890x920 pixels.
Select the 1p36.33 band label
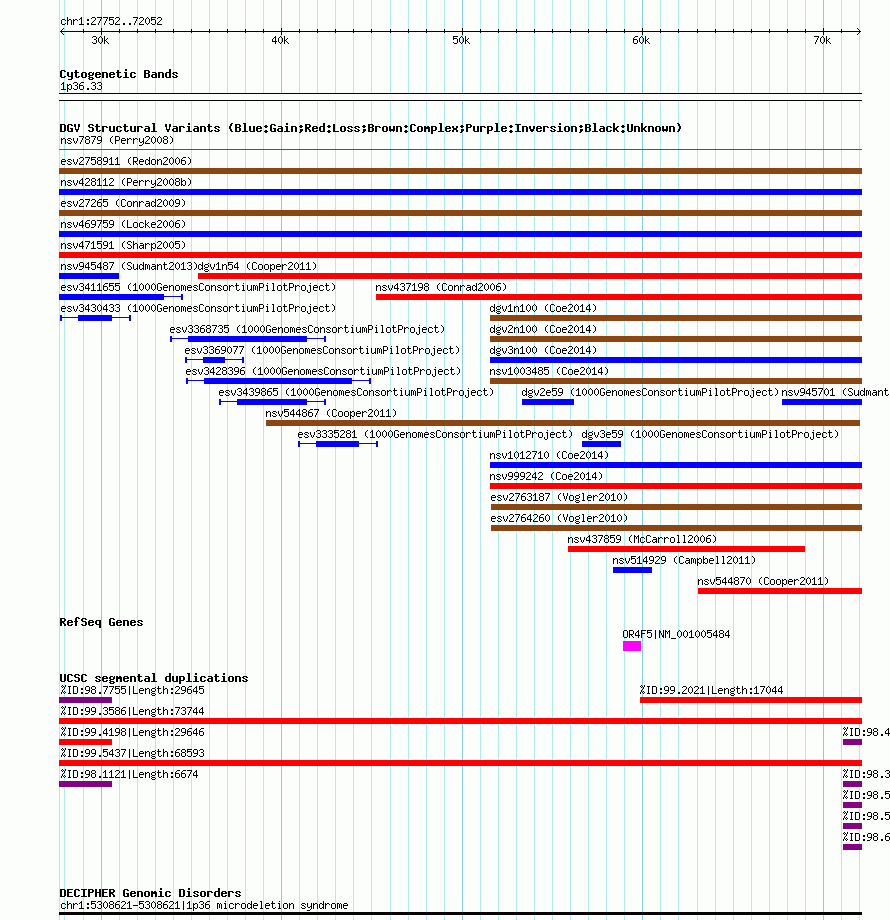81,86
